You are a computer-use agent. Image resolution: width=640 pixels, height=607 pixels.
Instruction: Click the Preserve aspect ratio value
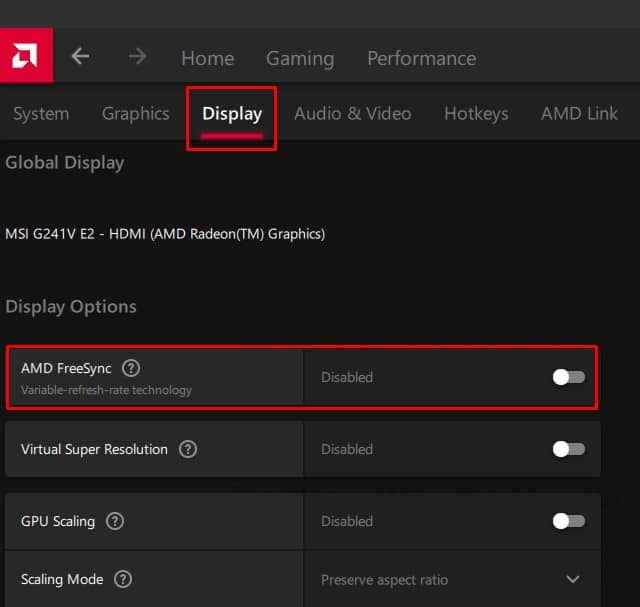[384, 580]
